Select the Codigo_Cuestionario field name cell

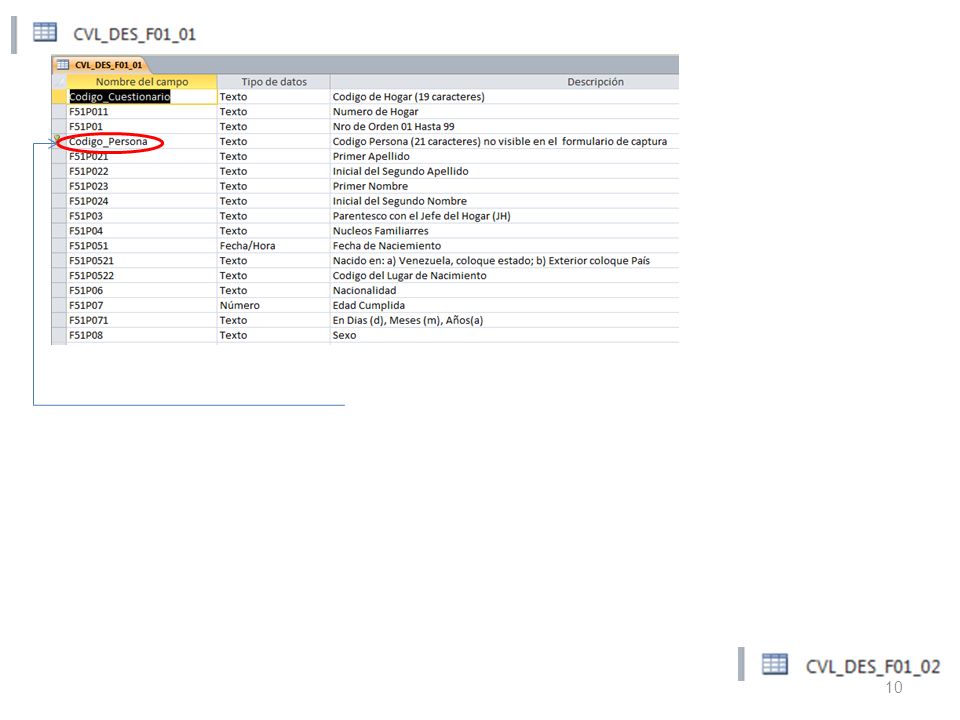142,97
